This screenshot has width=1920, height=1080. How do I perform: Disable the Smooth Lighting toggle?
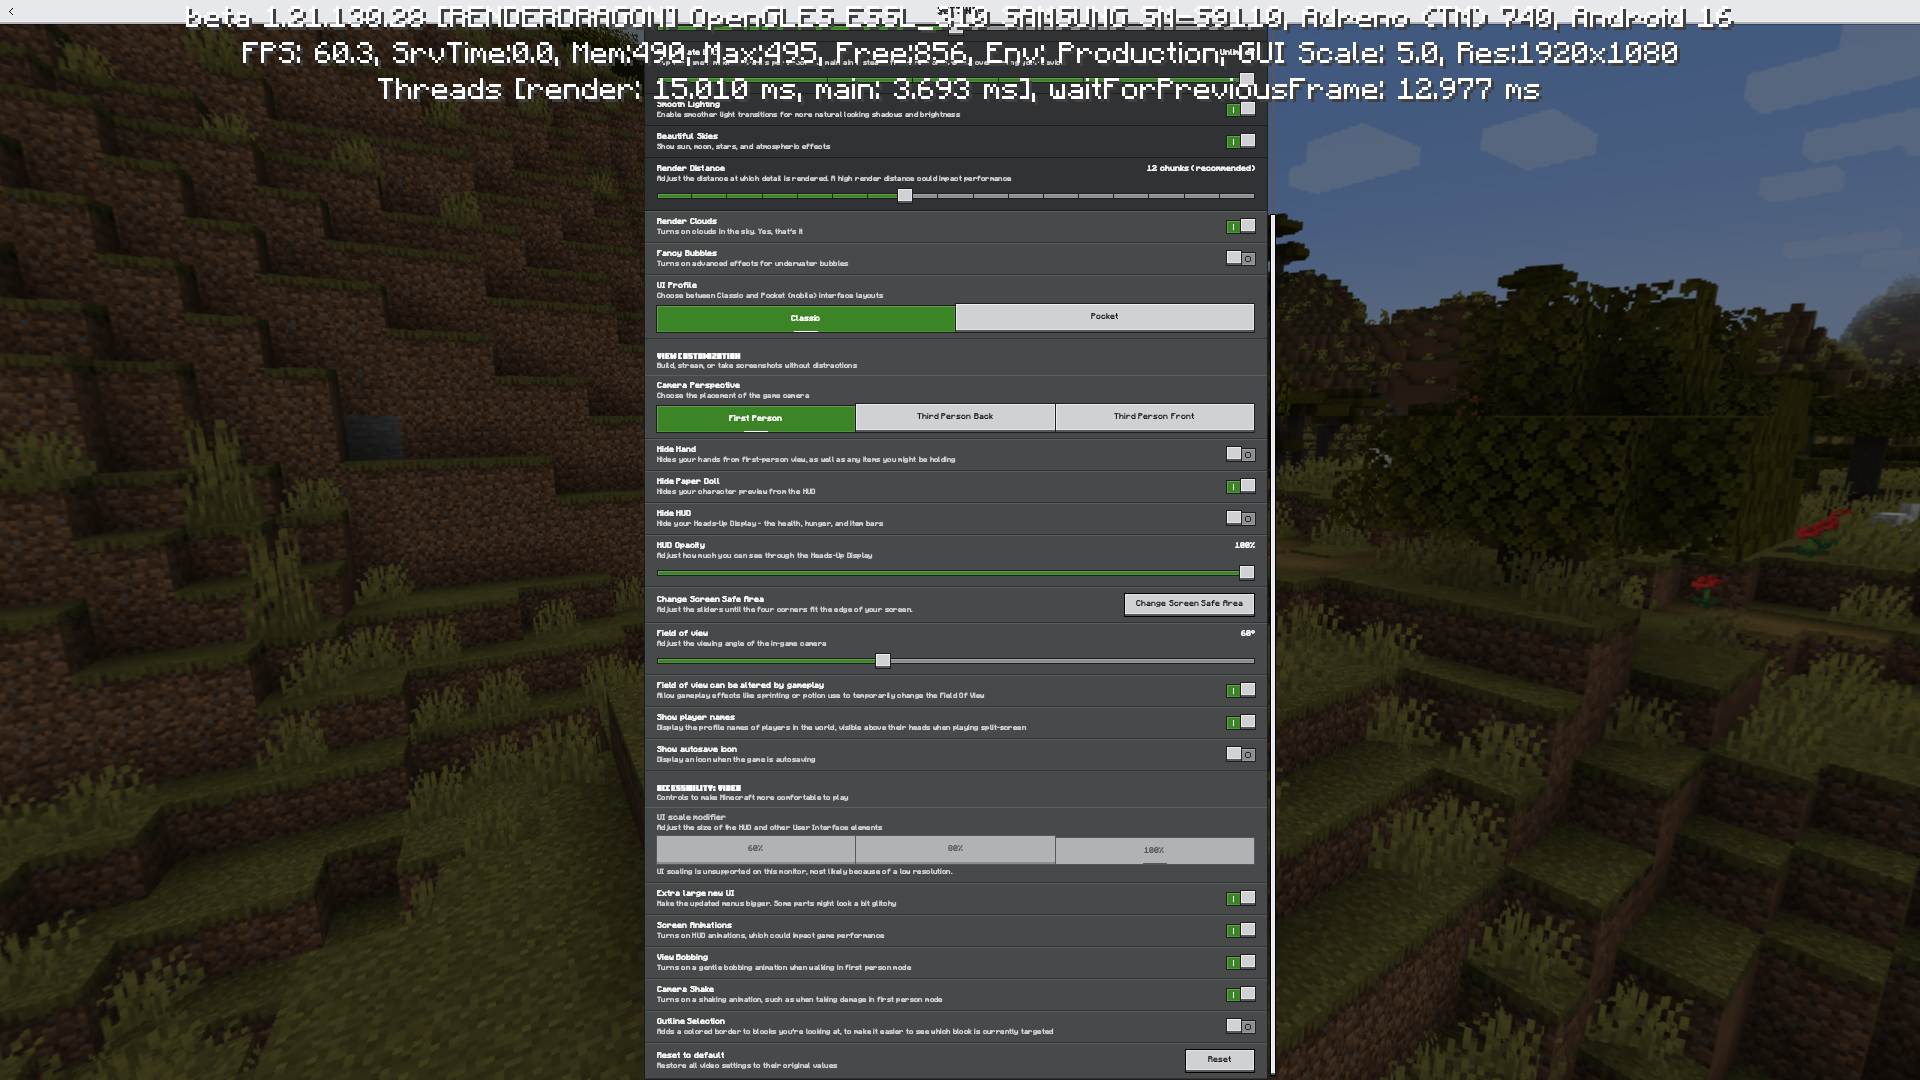(1240, 110)
